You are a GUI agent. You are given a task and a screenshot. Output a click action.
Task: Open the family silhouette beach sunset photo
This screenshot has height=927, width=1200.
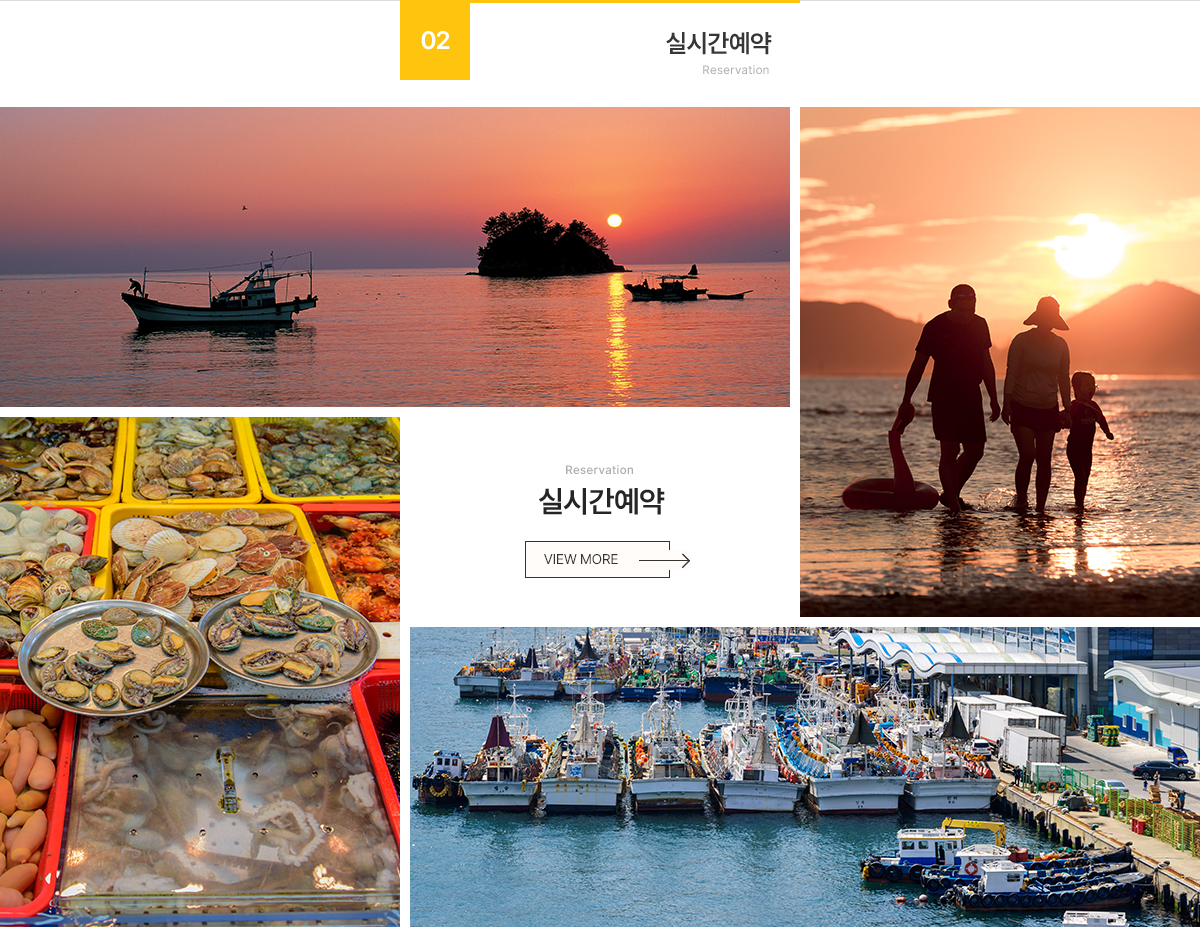[x=1000, y=362]
